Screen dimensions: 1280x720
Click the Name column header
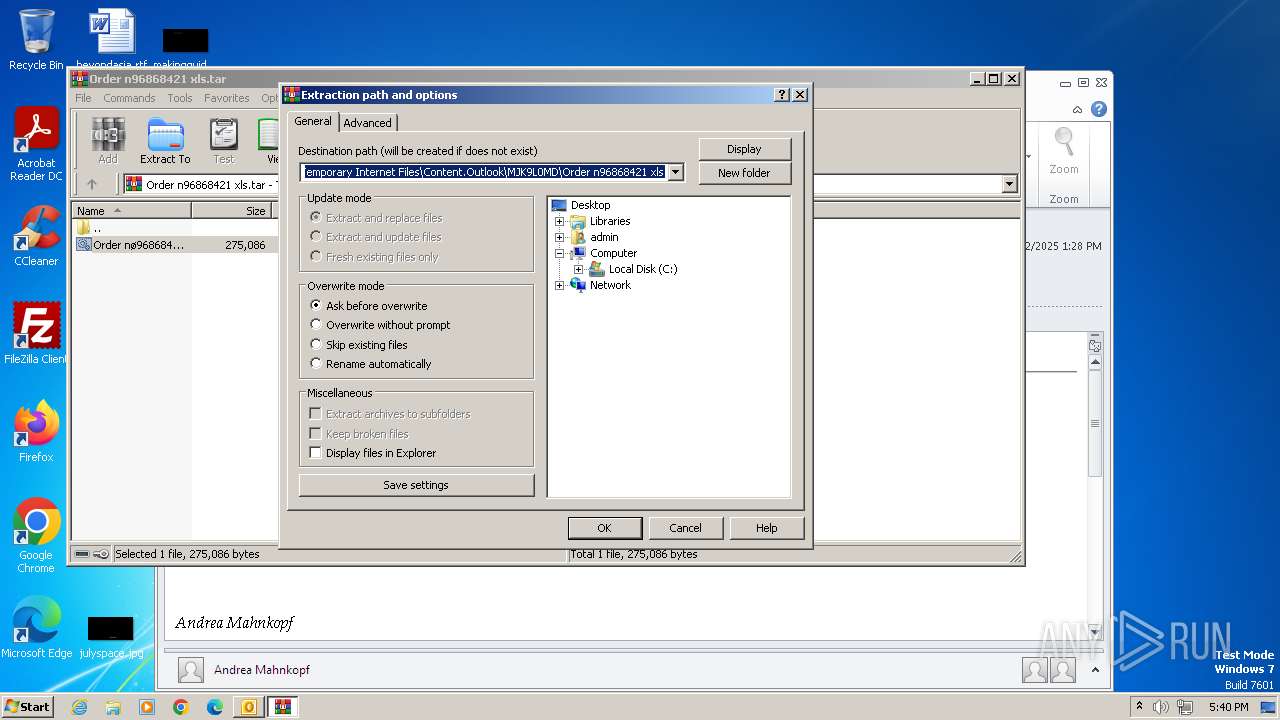click(132, 211)
